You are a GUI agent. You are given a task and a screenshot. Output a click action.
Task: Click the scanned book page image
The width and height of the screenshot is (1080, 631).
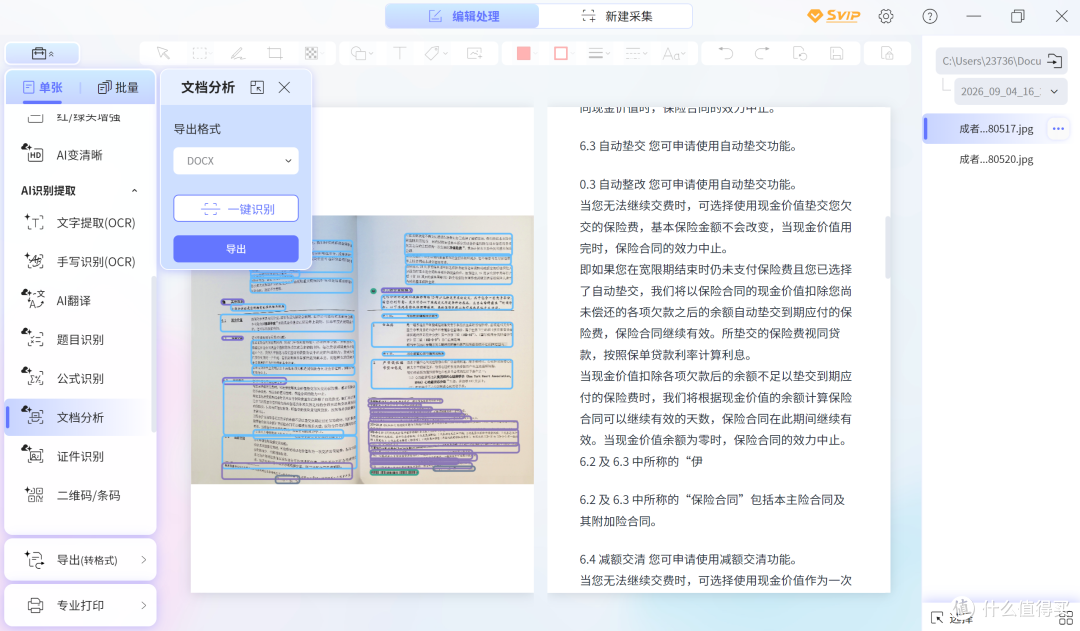click(x=362, y=350)
